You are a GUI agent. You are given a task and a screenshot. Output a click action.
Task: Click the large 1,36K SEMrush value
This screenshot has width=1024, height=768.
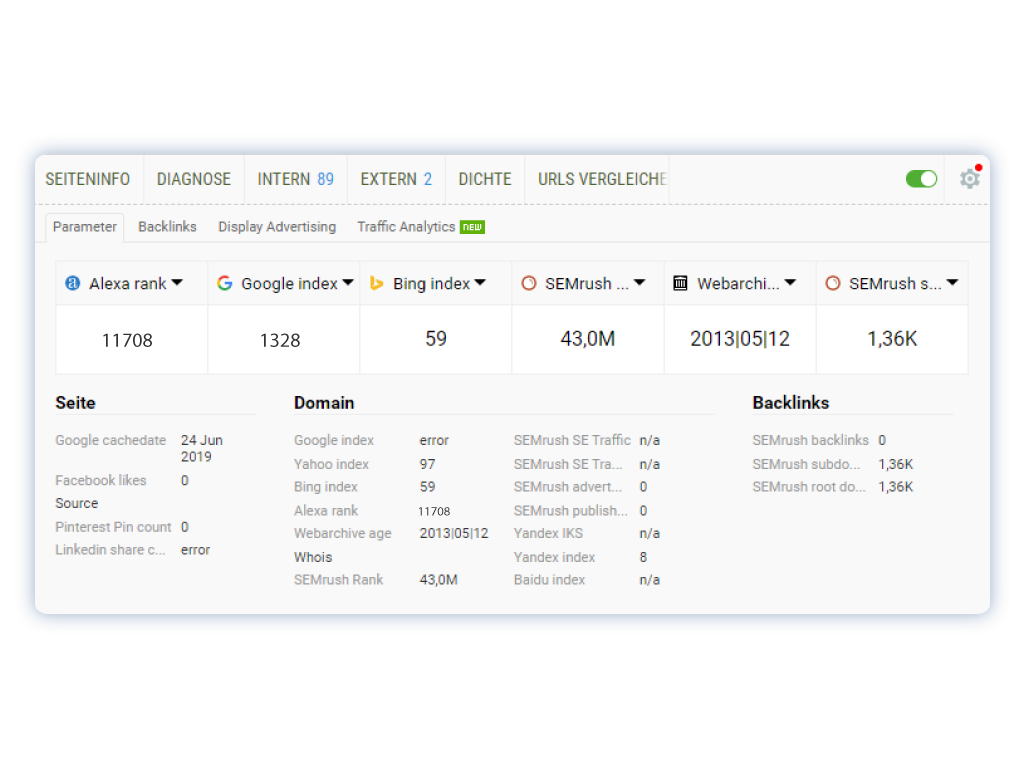(892, 339)
